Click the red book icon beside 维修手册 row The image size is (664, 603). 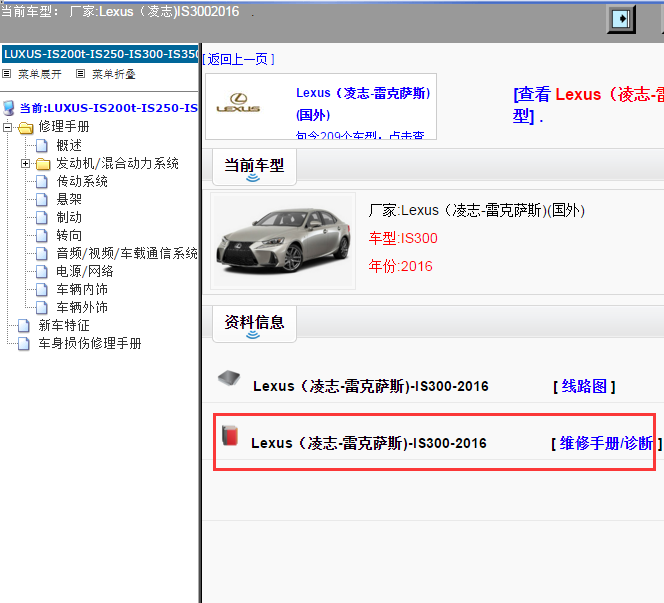[230, 435]
